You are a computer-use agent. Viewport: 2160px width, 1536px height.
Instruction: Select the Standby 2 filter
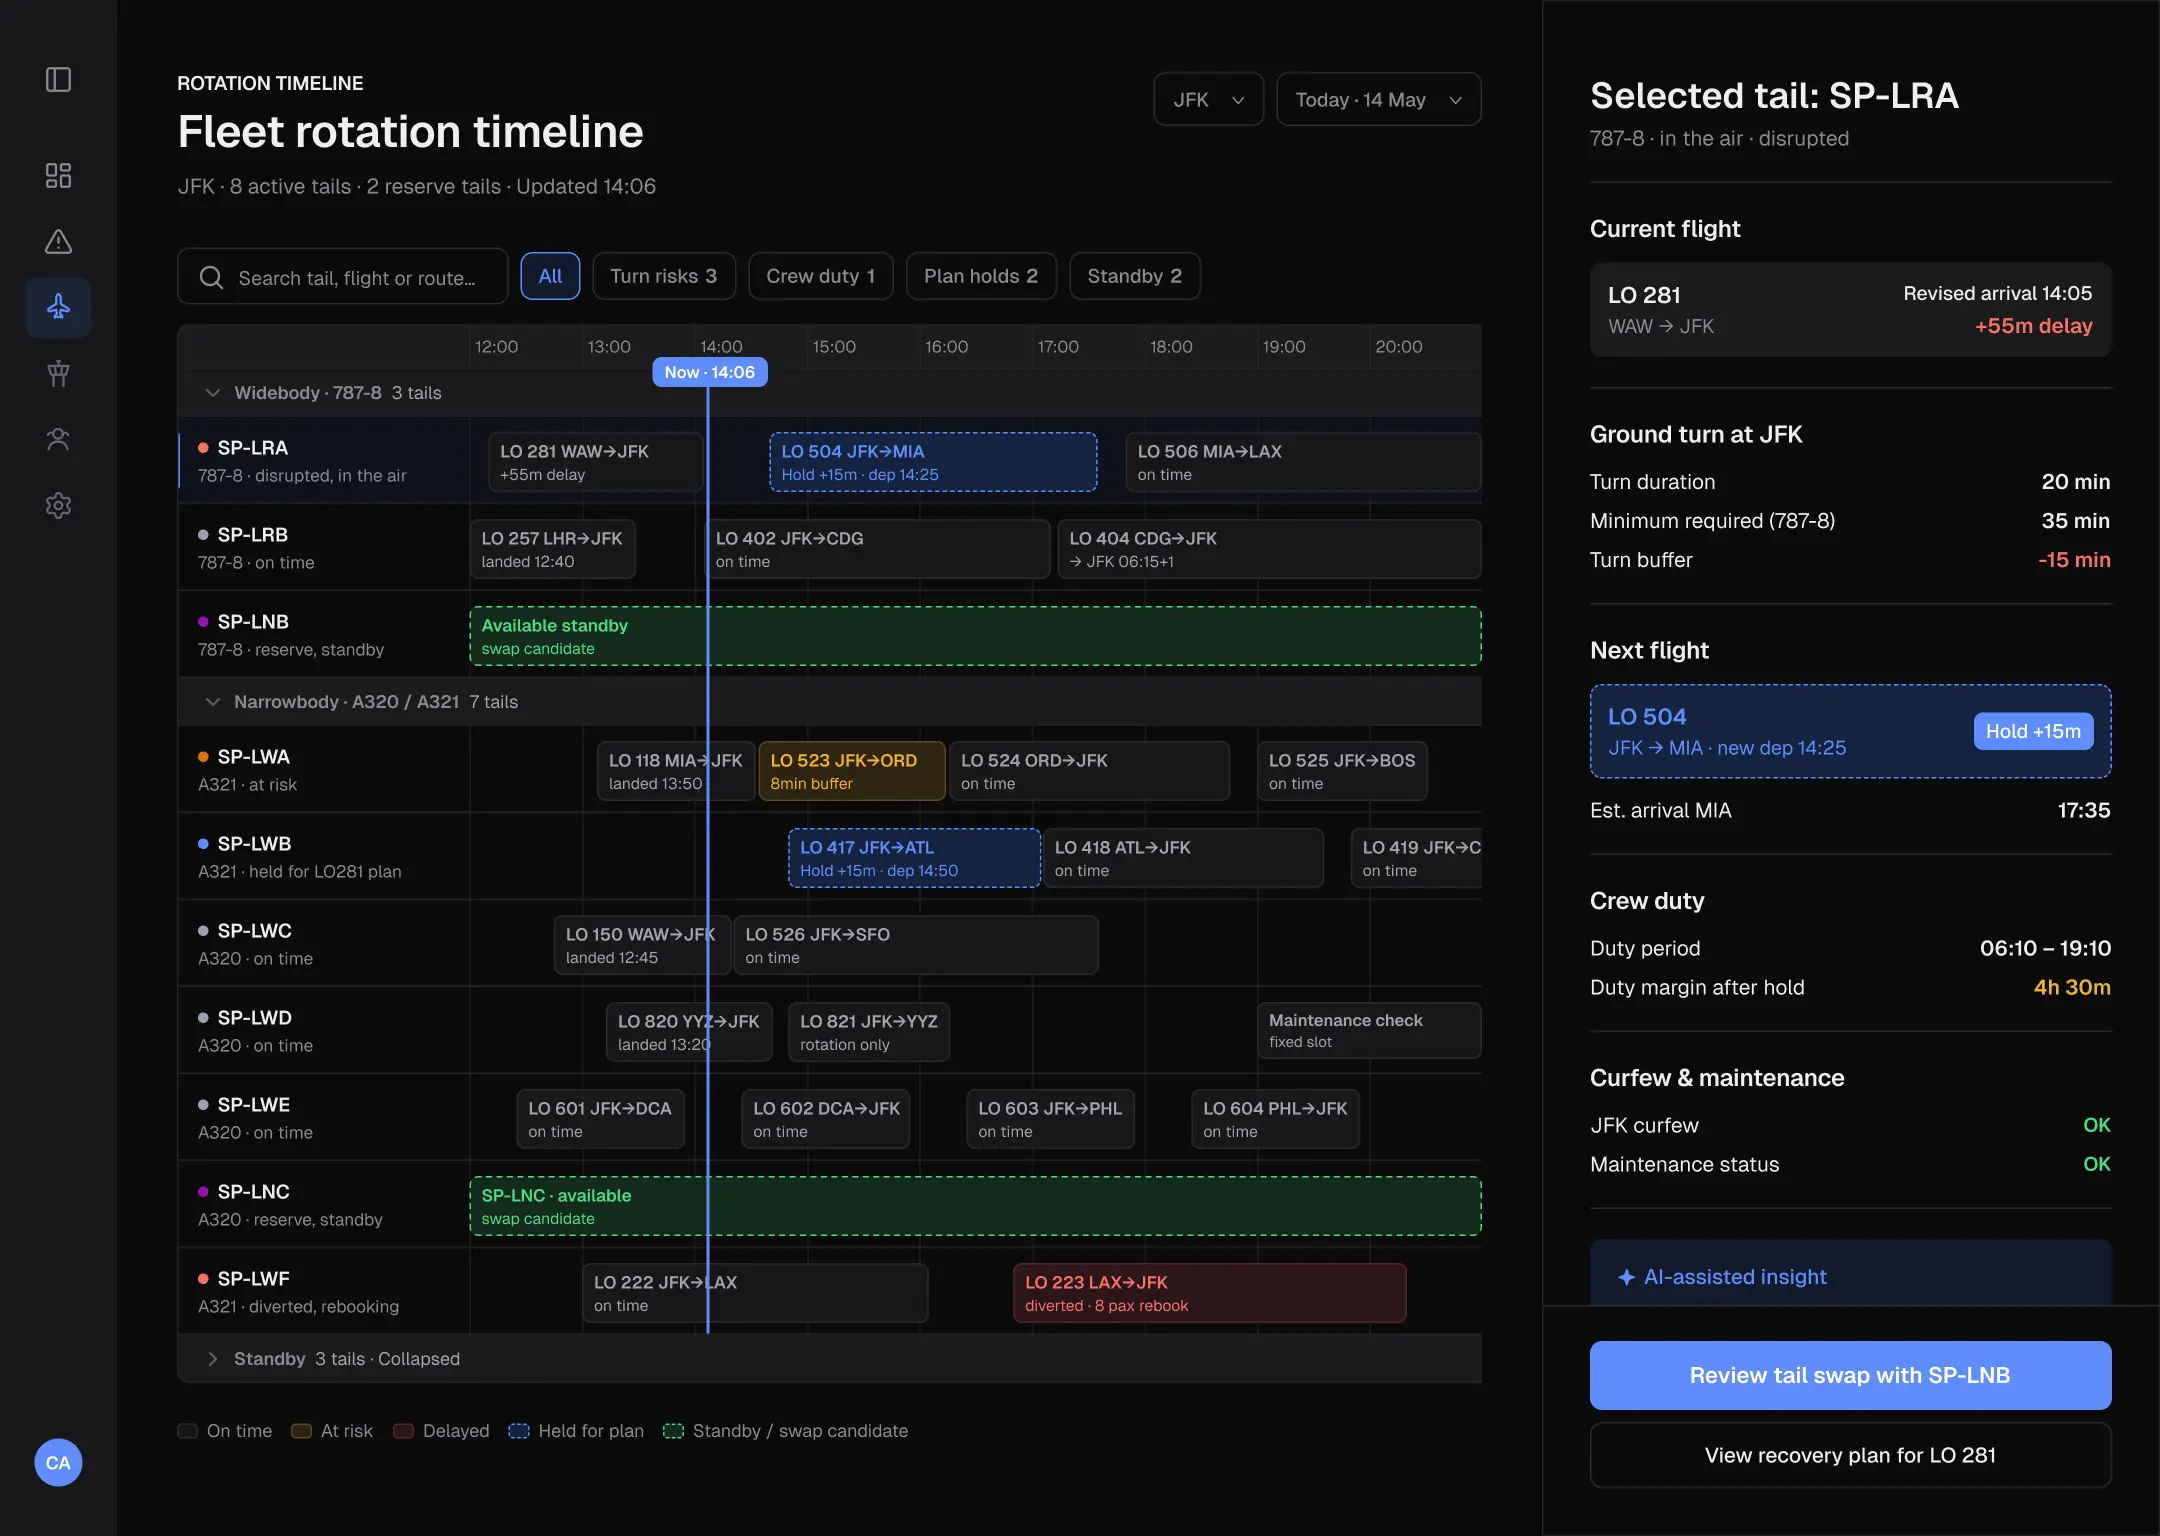click(x=1135, y=276)
